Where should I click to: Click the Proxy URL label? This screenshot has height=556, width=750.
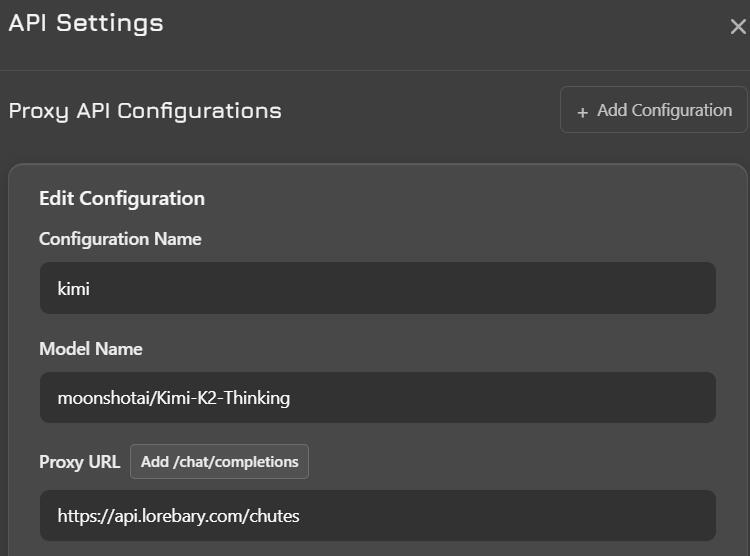click(x=79, y=462)
